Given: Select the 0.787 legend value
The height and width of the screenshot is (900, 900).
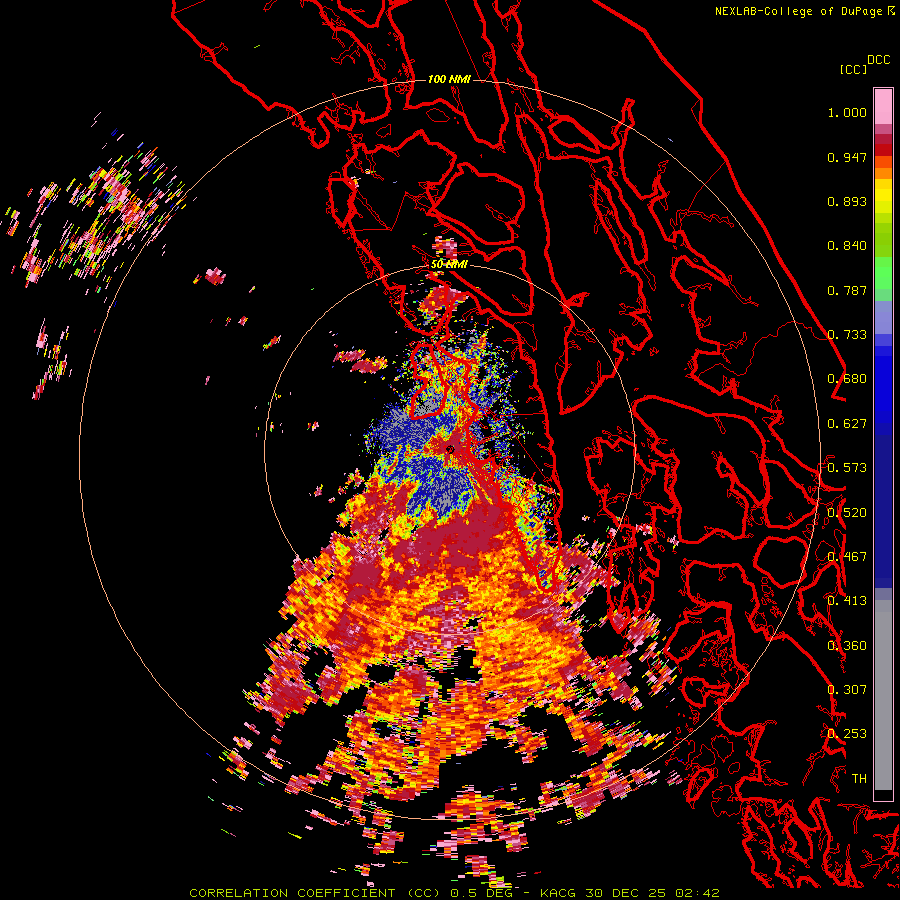Looking at the screenshot, I should (x=847, y=290).
